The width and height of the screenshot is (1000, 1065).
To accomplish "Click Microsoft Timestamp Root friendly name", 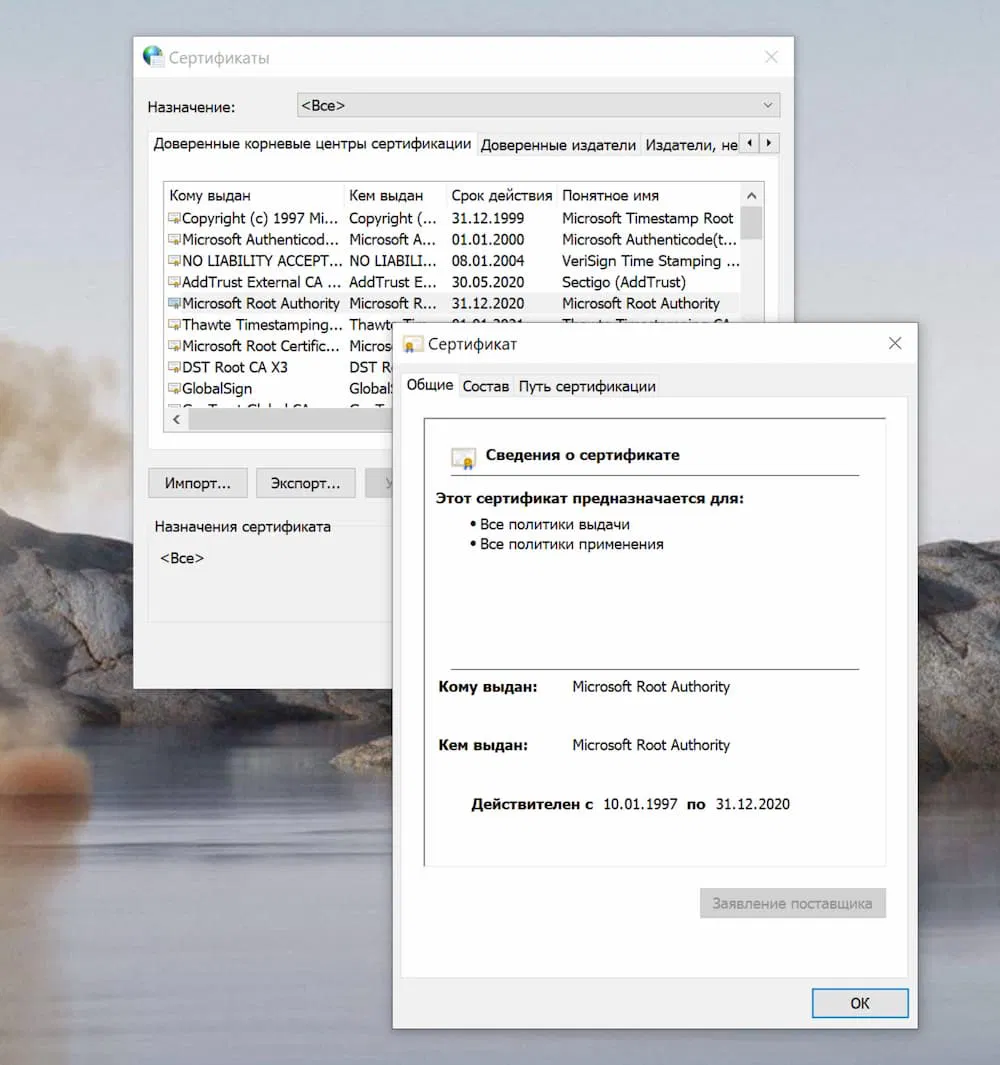I will (x=647, y=219).
